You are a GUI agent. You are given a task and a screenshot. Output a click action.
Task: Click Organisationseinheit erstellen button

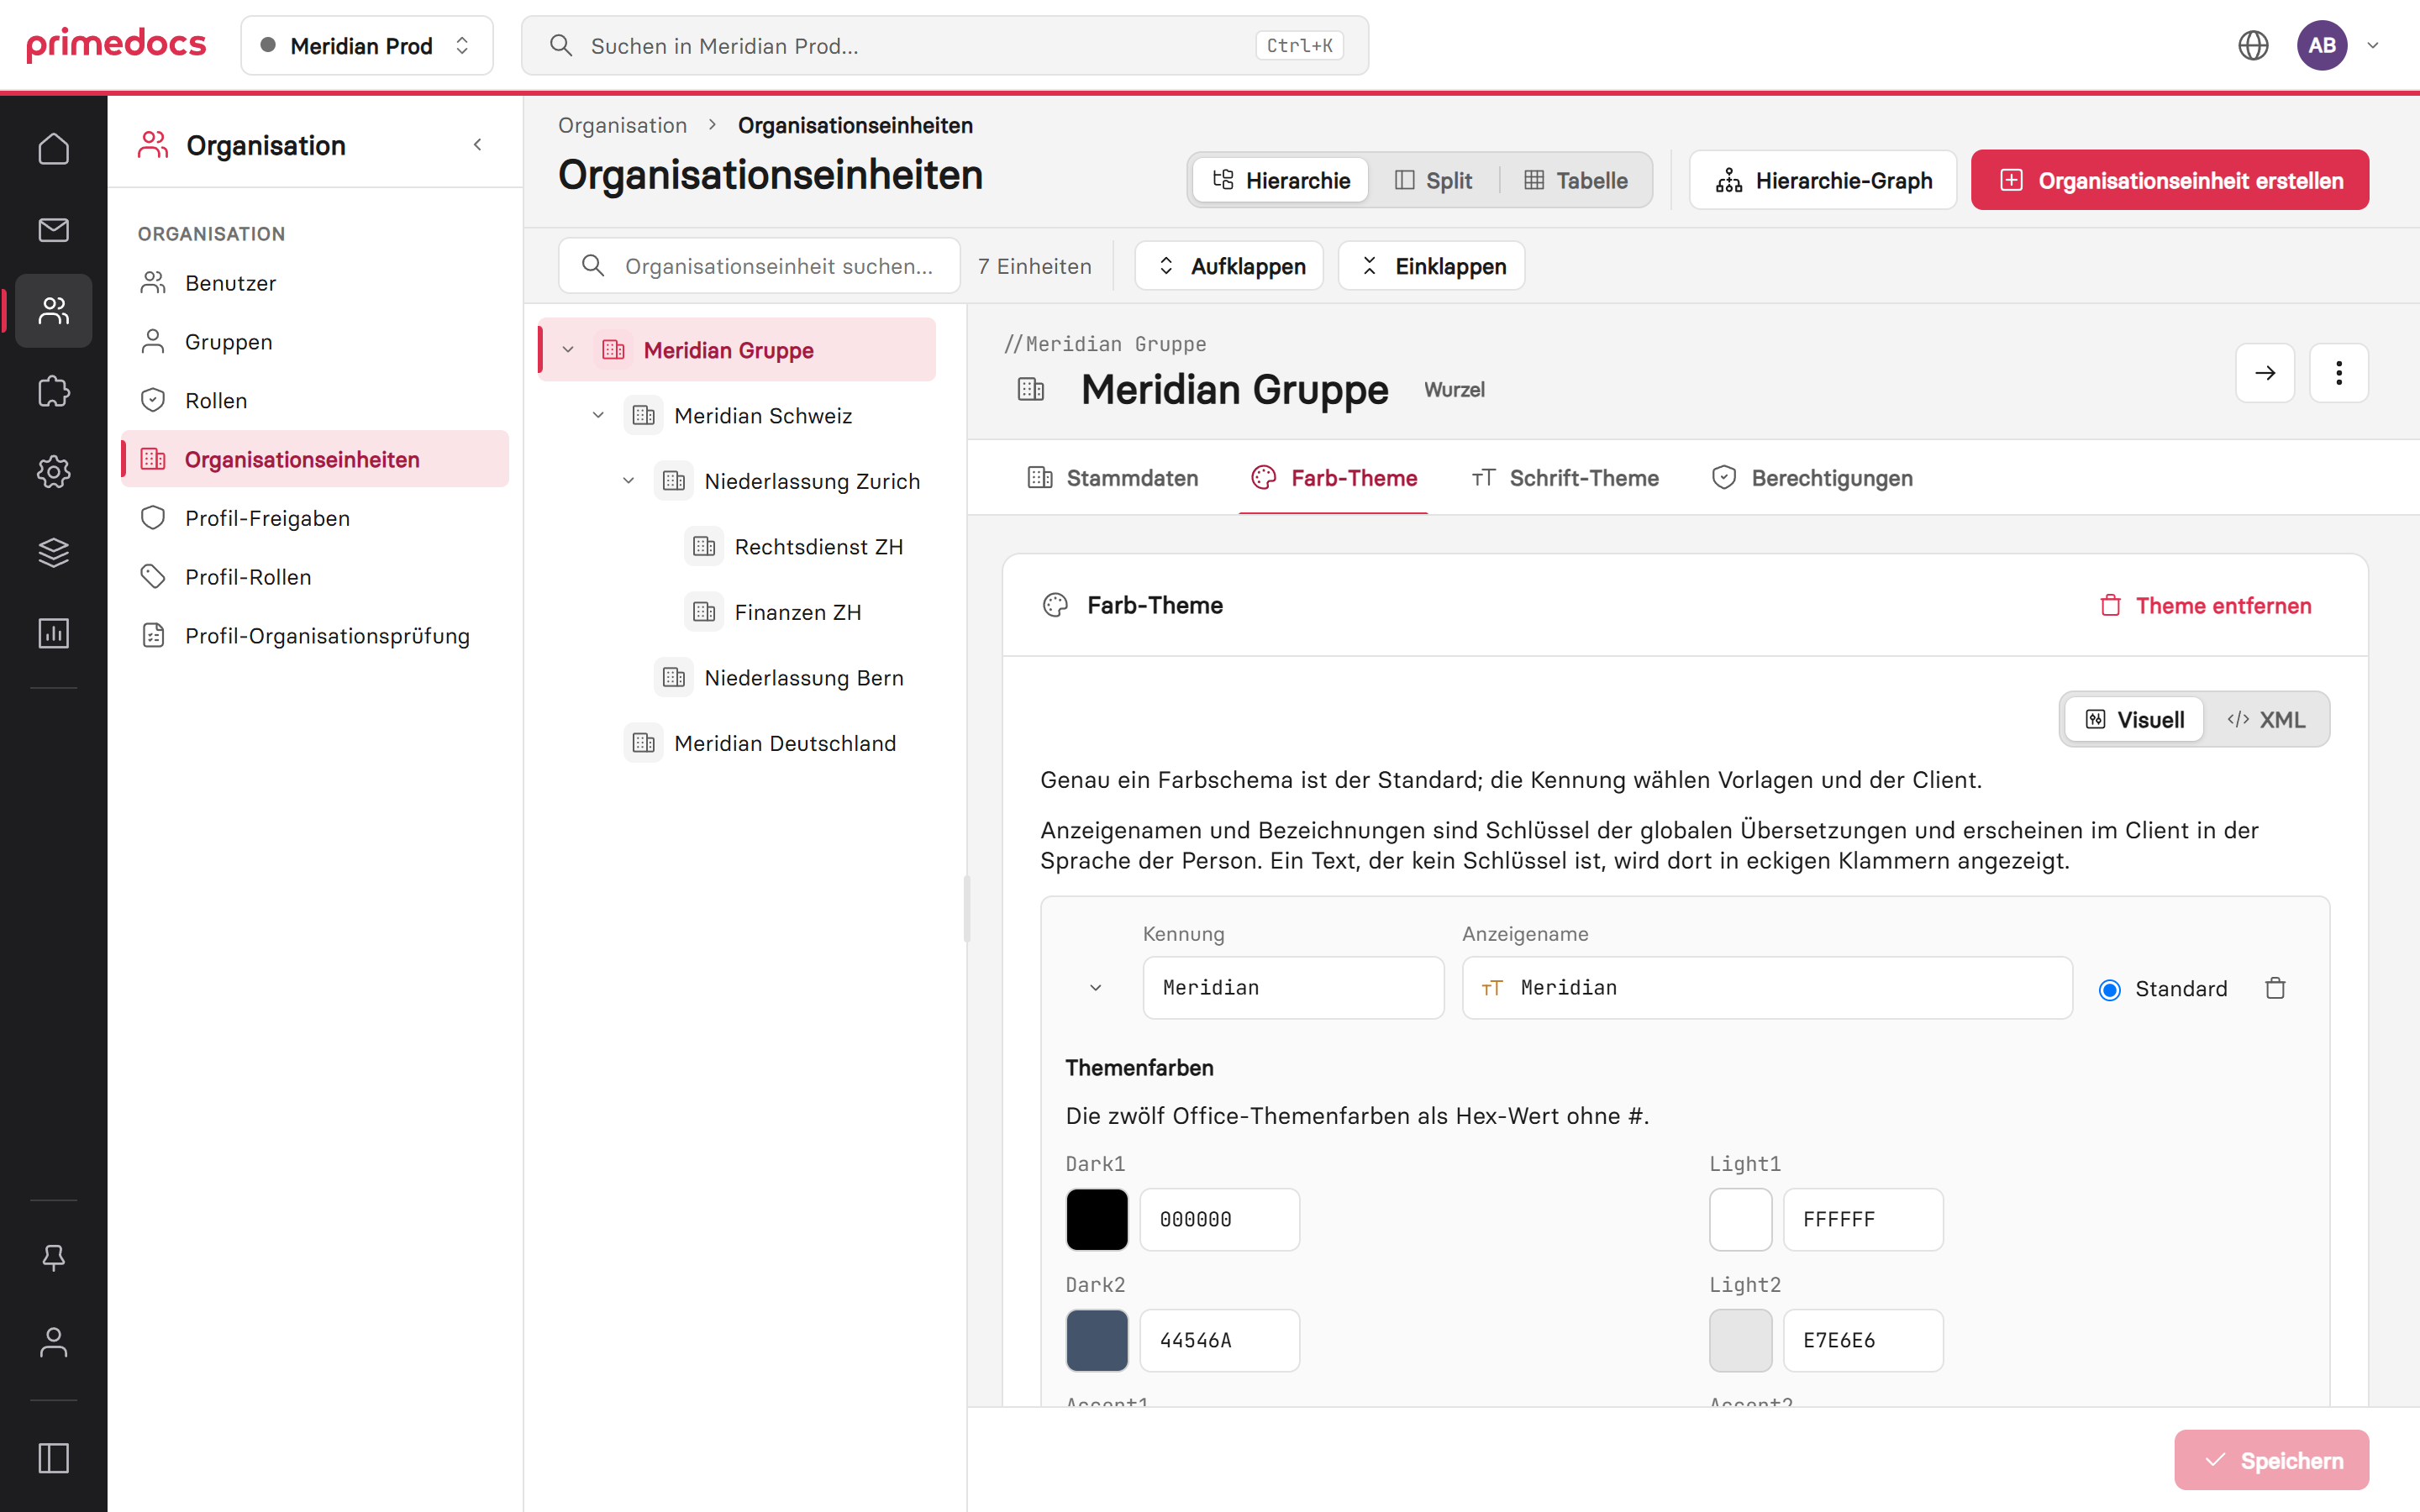2170,180
